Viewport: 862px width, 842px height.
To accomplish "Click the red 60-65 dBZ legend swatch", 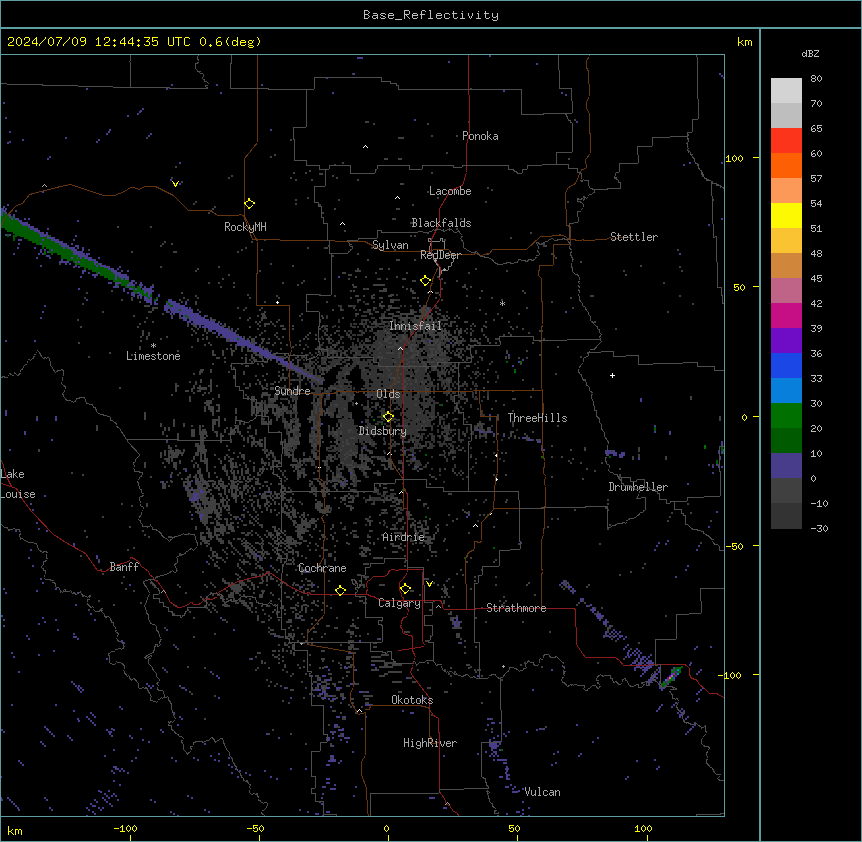I will (x=786, y=141).
